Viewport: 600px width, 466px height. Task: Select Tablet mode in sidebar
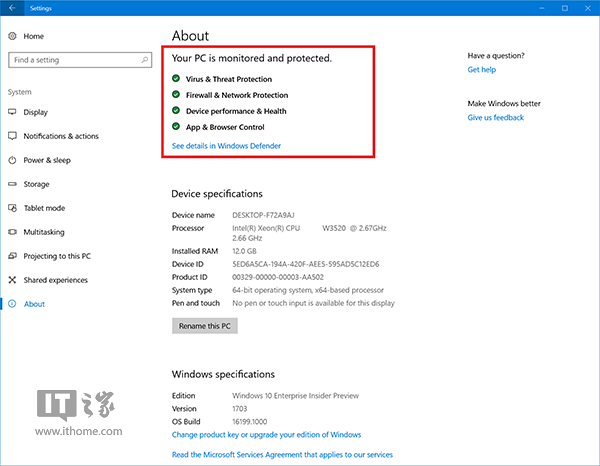(x=44, y=208)
